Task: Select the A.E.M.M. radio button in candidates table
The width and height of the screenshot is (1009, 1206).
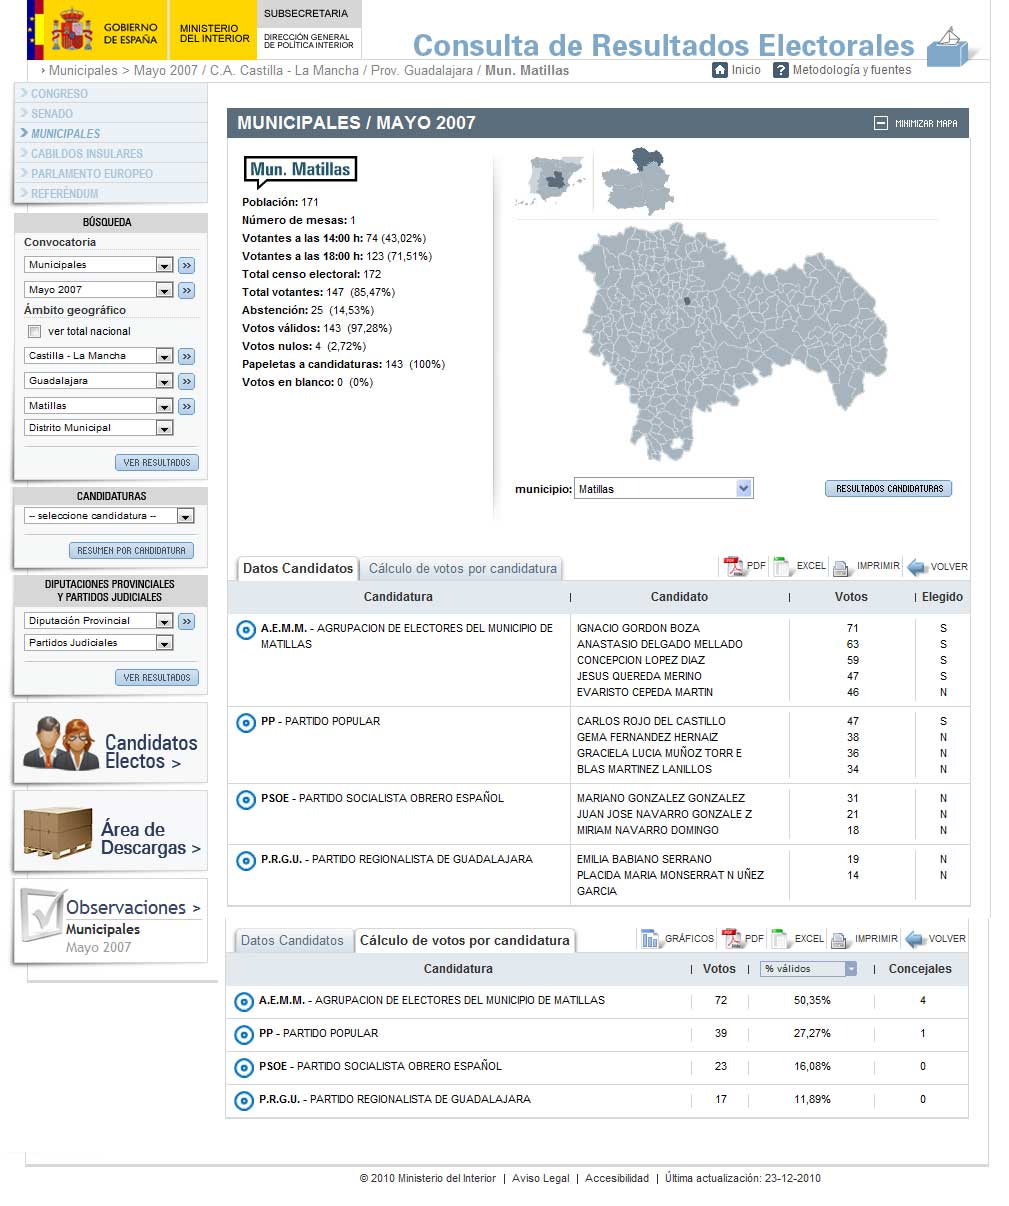Action: (x=245, y=630)
